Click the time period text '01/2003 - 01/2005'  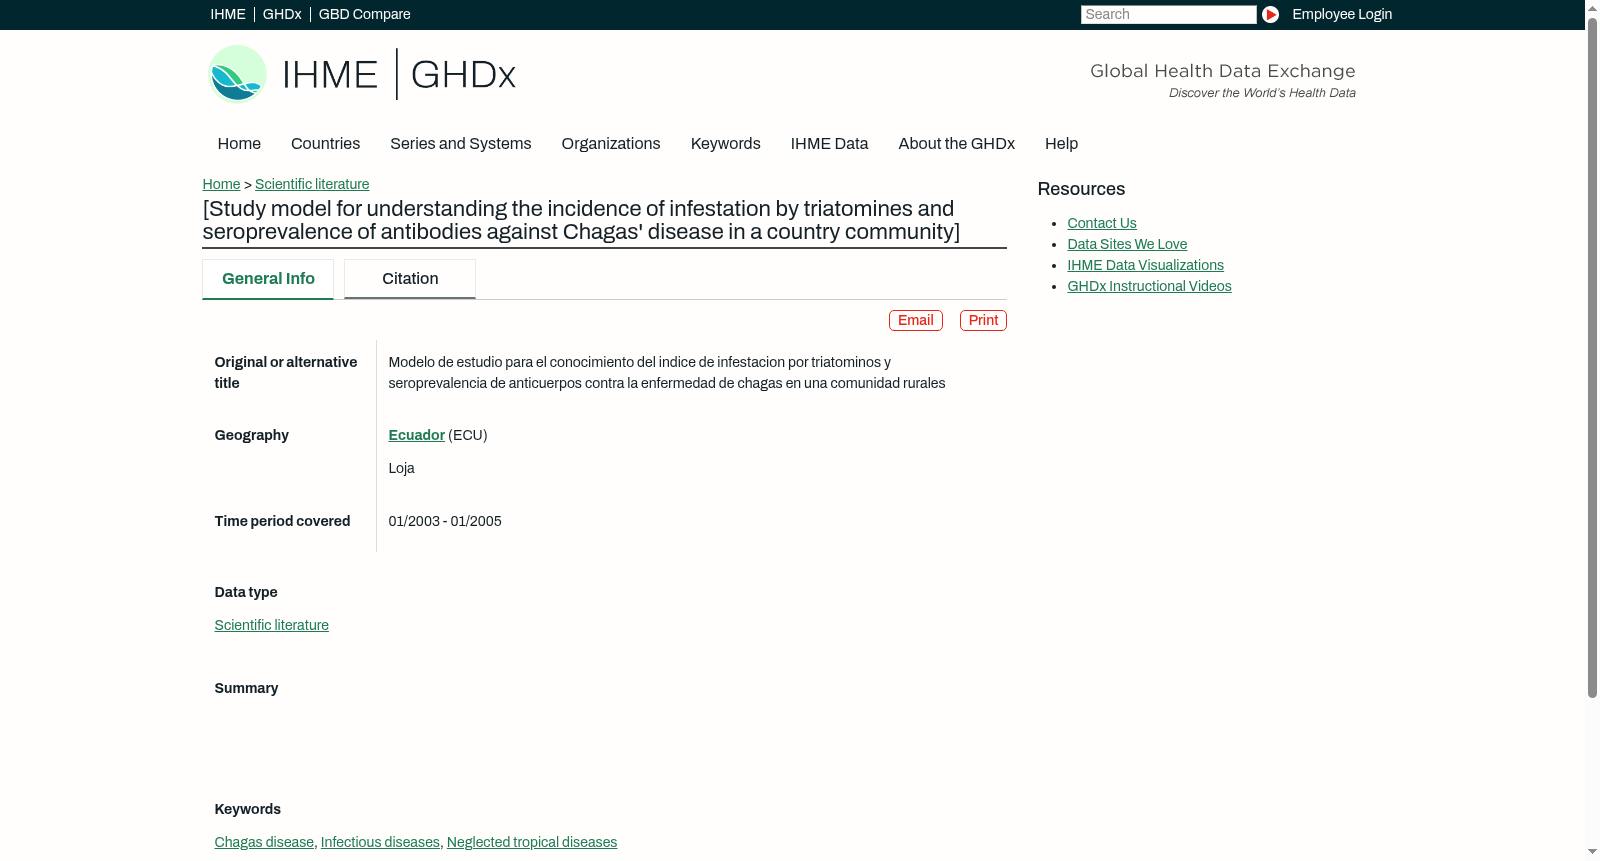[445, 521]
